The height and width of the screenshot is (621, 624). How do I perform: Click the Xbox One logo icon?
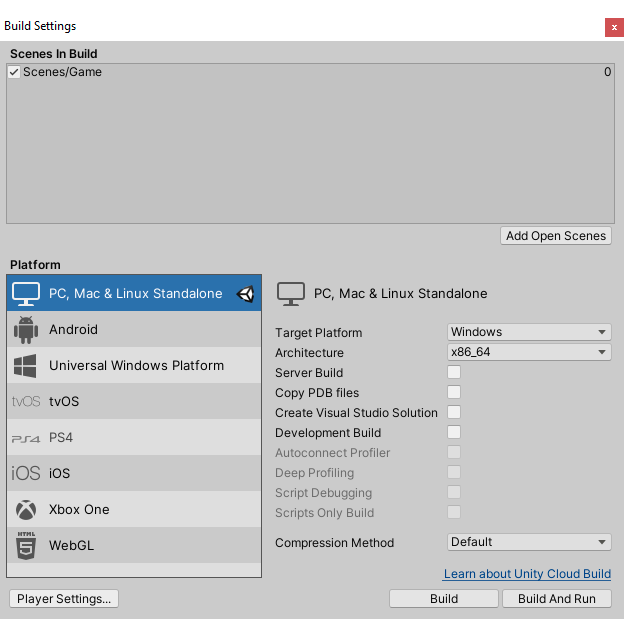point(26,510)
